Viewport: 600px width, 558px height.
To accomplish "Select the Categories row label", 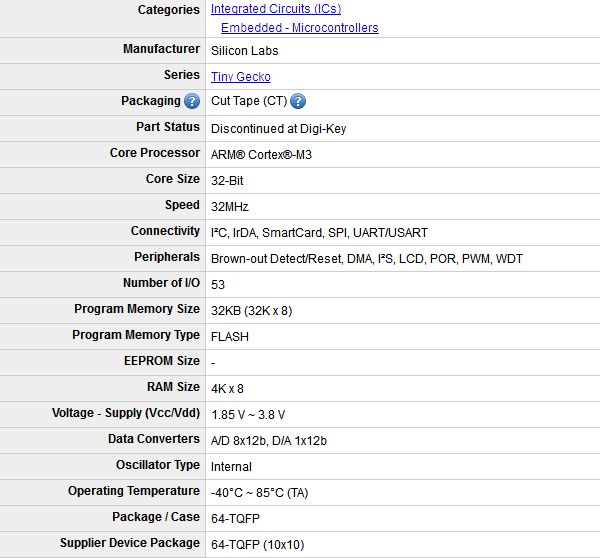I will pyautogui.click(x=169, y=10).
